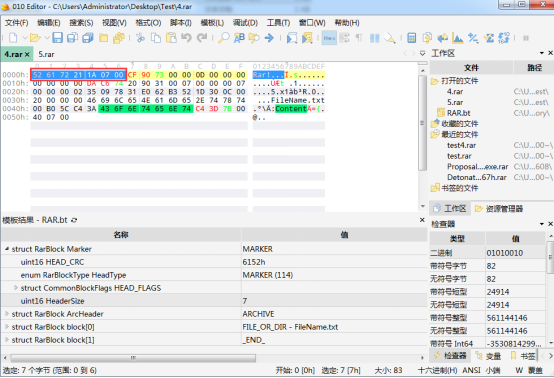Expand struct RarBlock ArcHeader
This screenshot has height=378, width=554.
pyautogui.click(x=7, y=314)
